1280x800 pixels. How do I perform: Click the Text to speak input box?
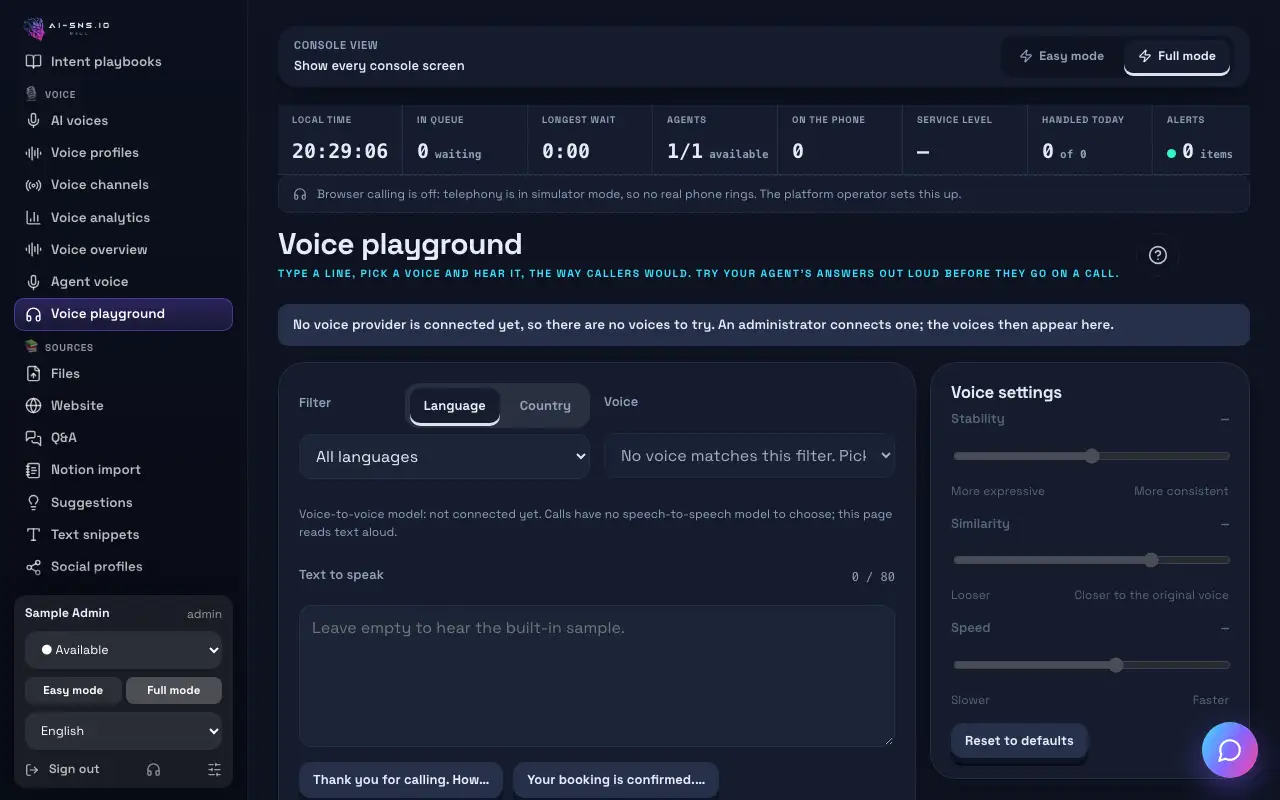click(x=597, y=676)
